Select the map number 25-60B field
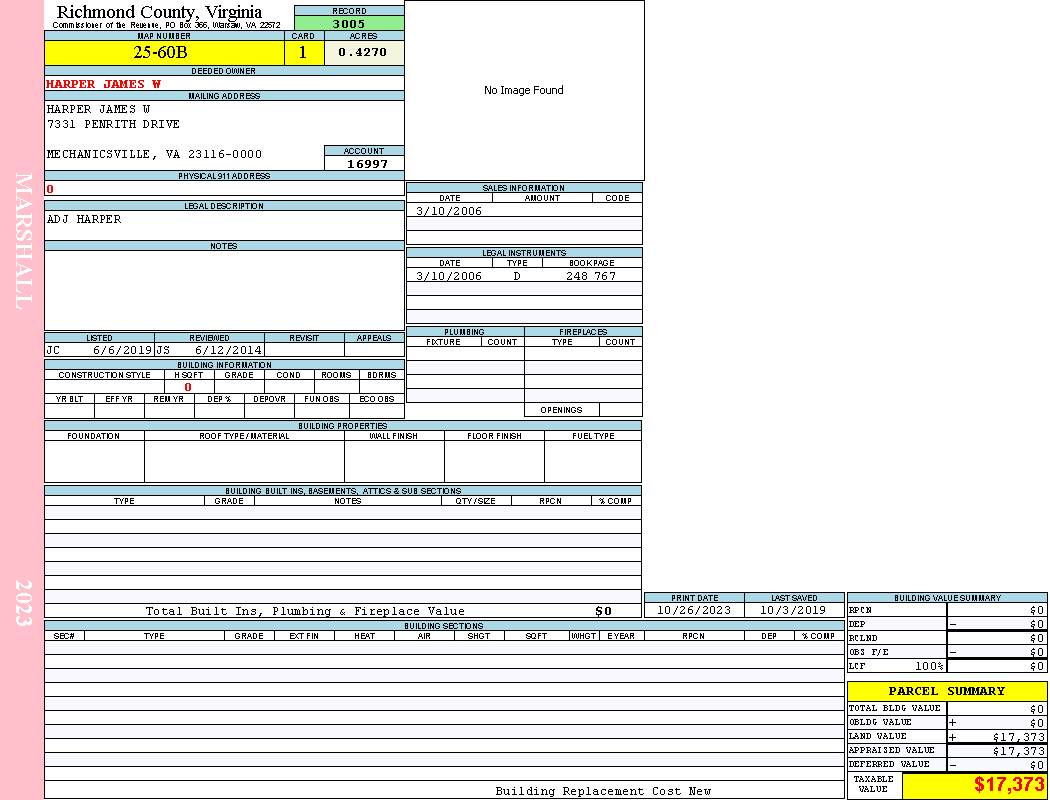This screenshot has height=800, width=1050. point(164,53)
